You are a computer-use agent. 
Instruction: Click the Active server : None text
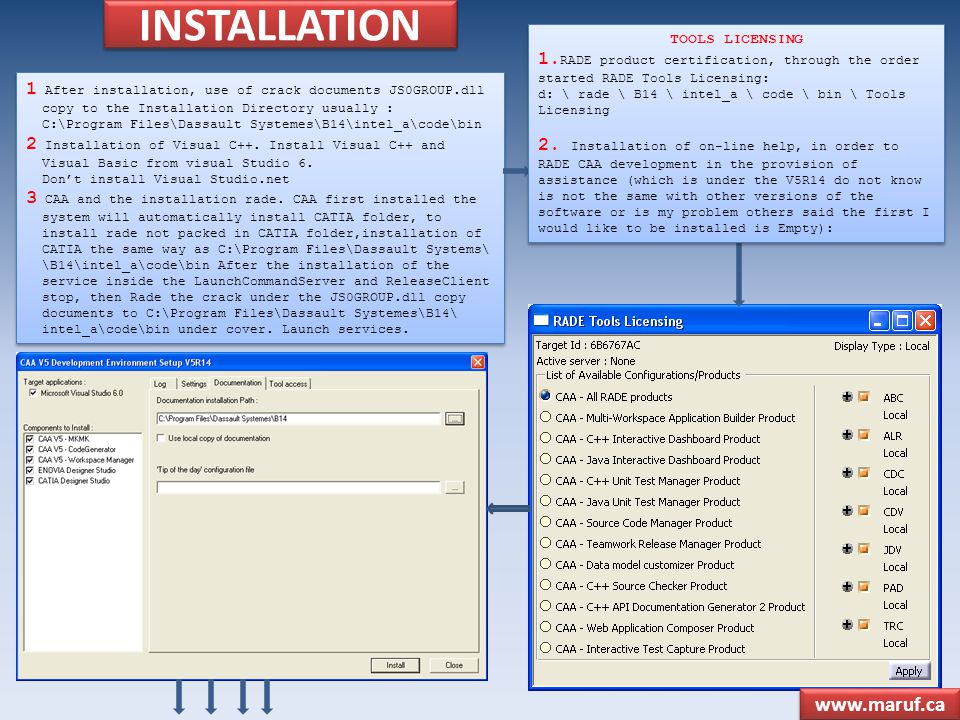click(586, 361)
